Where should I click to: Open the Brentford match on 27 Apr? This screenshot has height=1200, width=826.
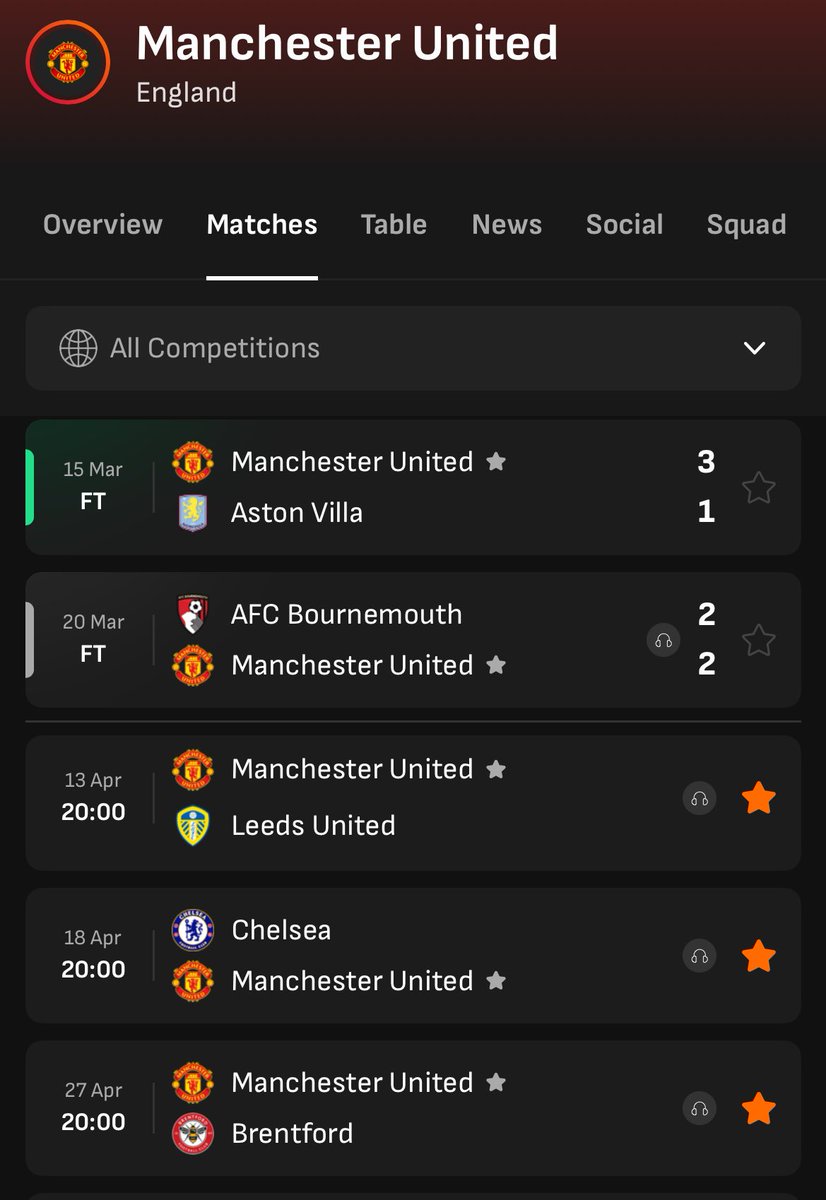tap(413, 1108)
